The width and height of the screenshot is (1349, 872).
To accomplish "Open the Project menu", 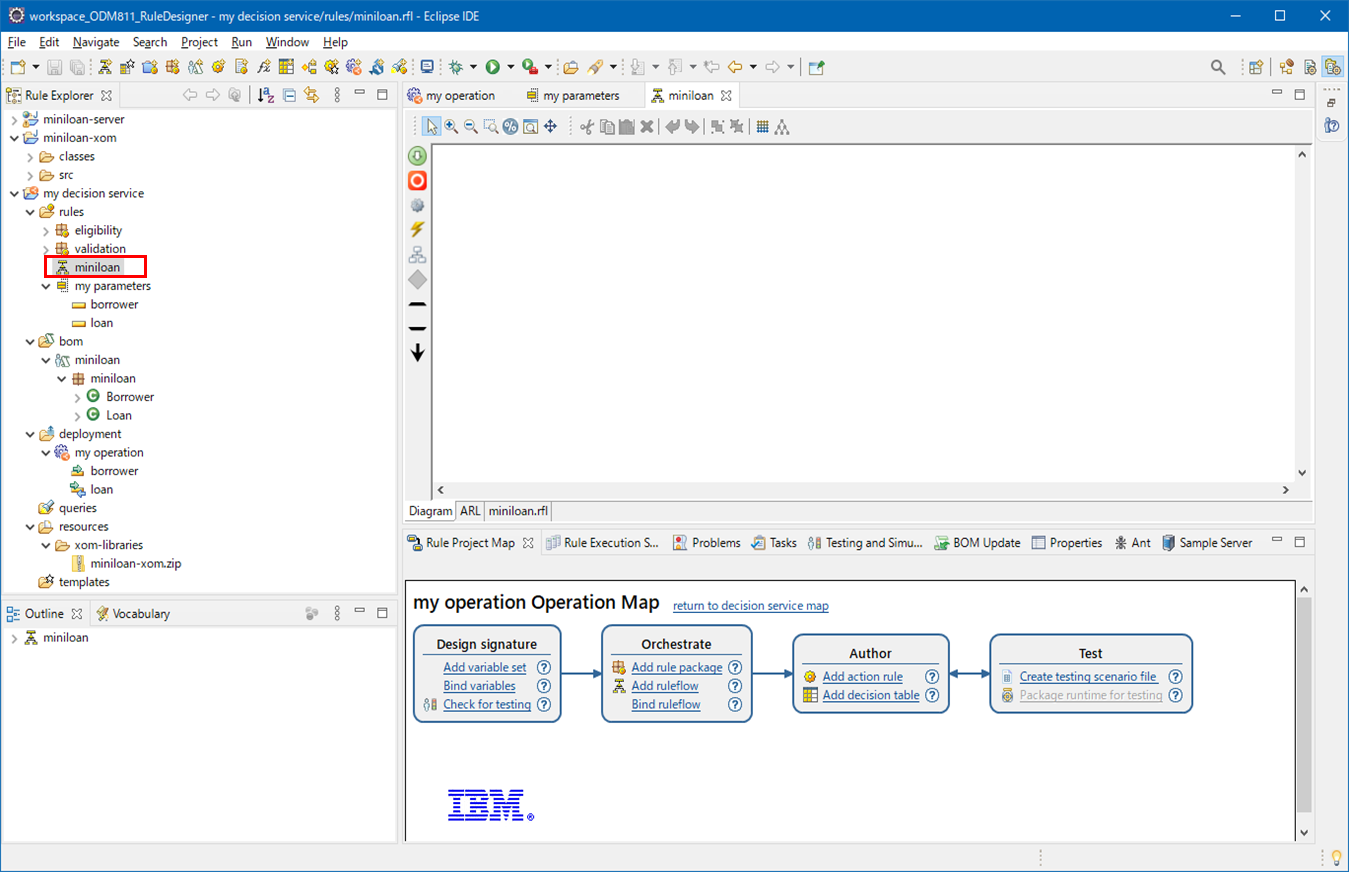I will pos(199,42).
